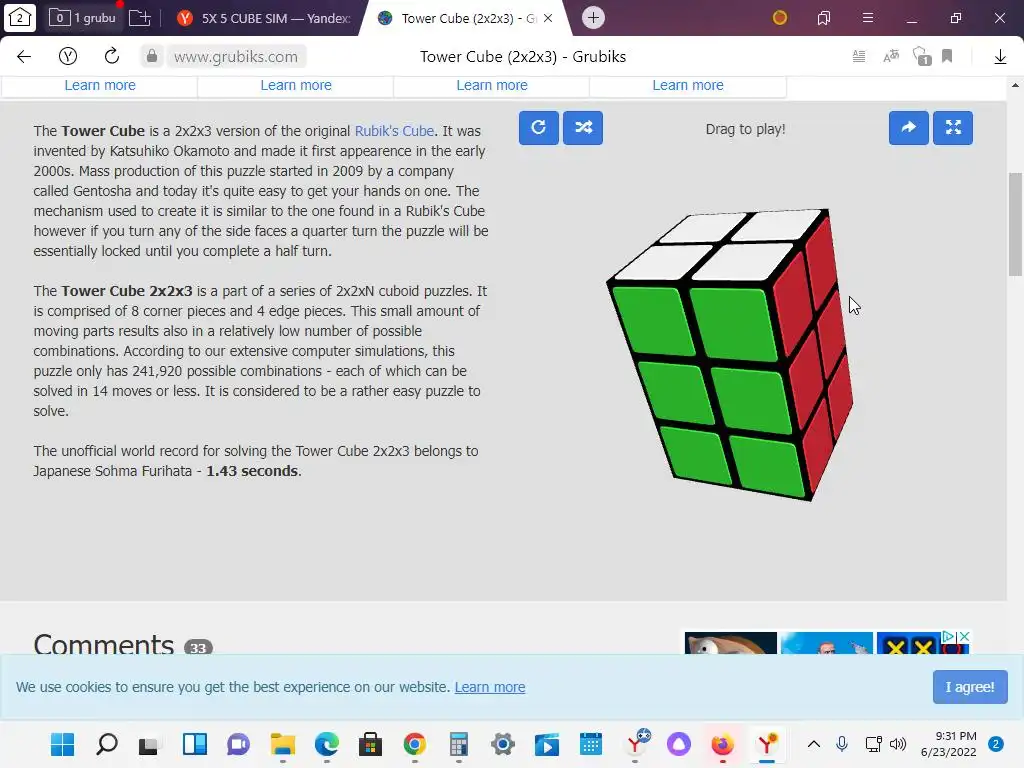Open the bookmarks collections icon in title bar

(x=824, y=18)
